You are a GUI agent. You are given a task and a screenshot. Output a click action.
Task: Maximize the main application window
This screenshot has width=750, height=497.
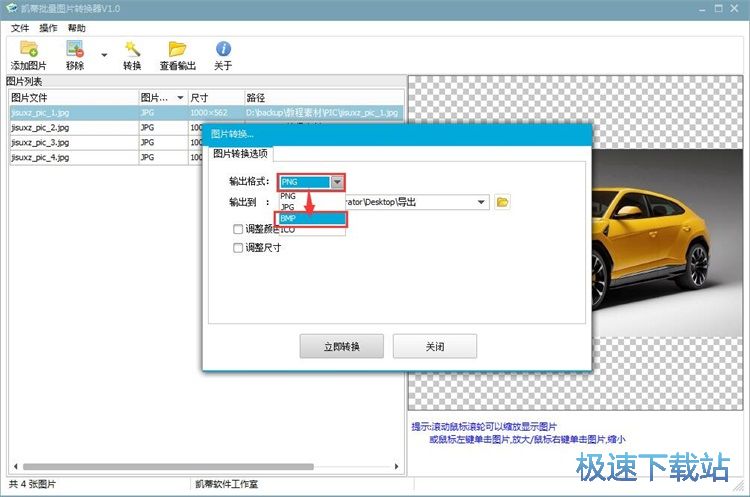(x=718, y=9)
